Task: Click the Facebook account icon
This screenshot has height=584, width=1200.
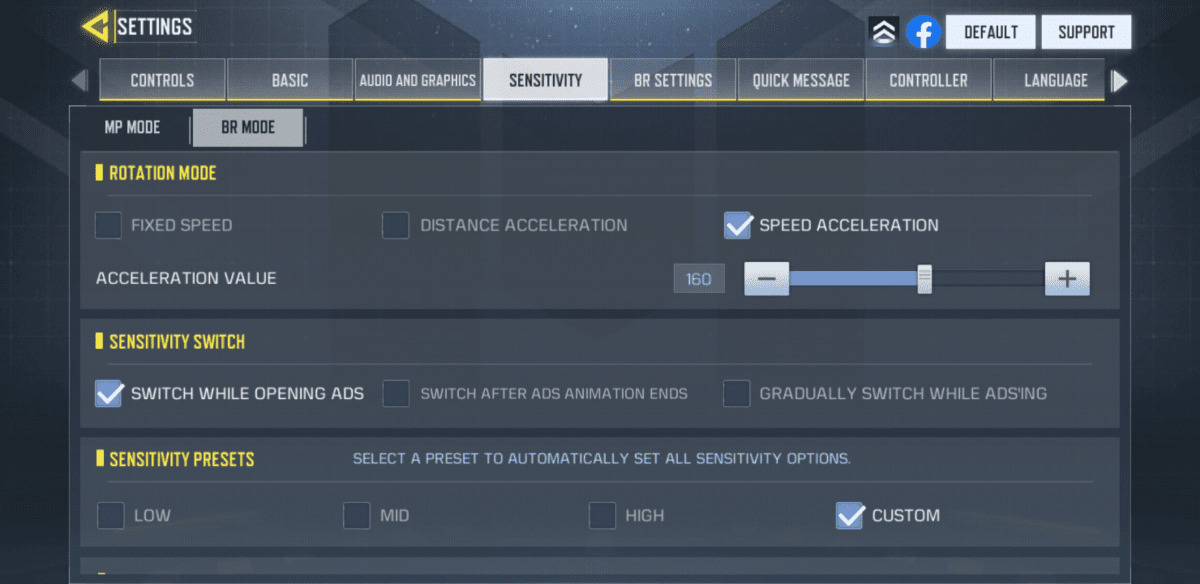Action: point(924,32)
